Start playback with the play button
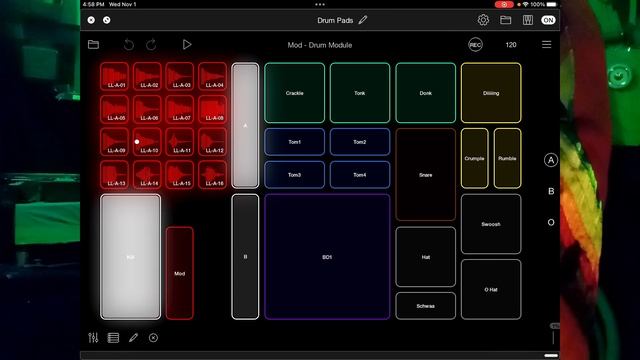Screen dimensions: 640x360 (x=187, y=44)
